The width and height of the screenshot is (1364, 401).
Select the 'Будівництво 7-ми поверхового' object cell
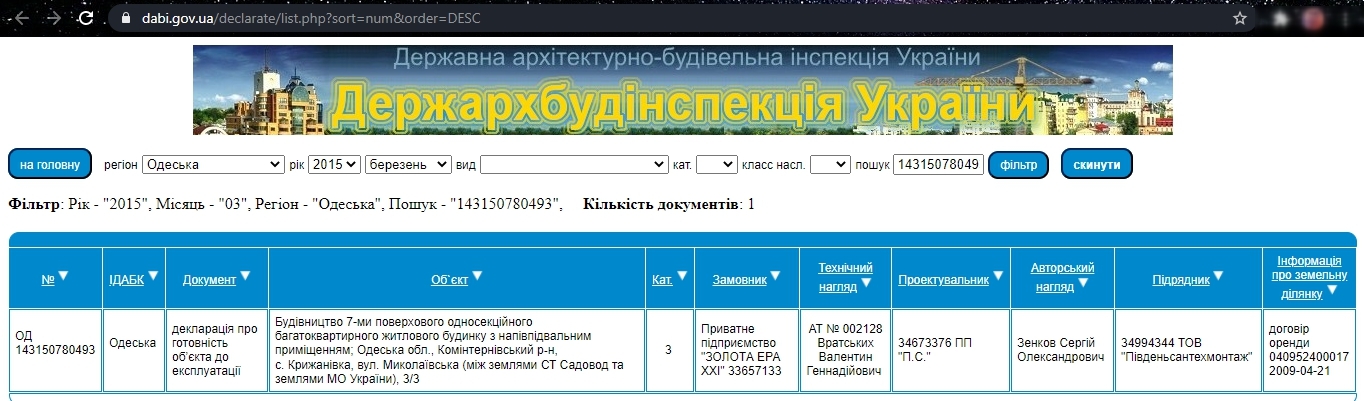[457, 350]
